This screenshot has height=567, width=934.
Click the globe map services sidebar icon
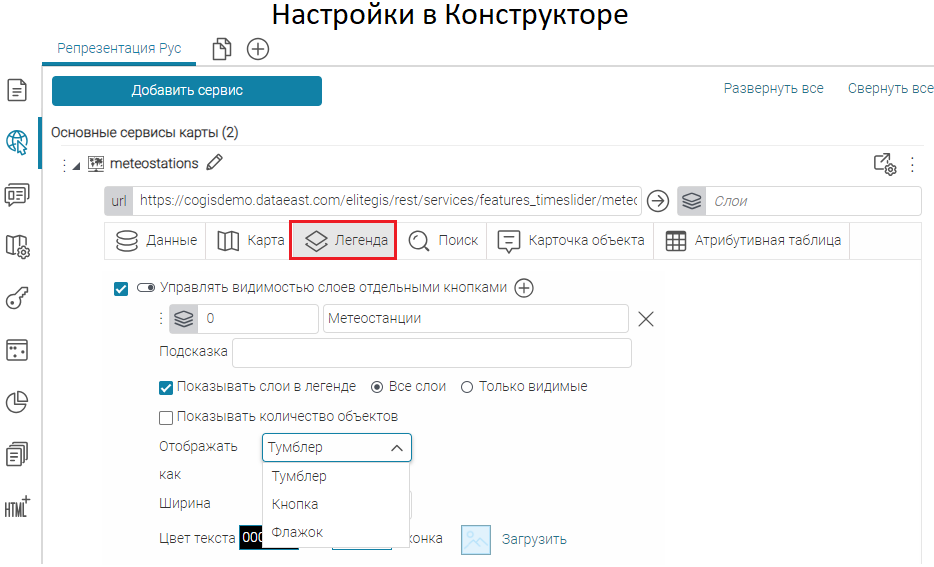[x=17, y=142]
